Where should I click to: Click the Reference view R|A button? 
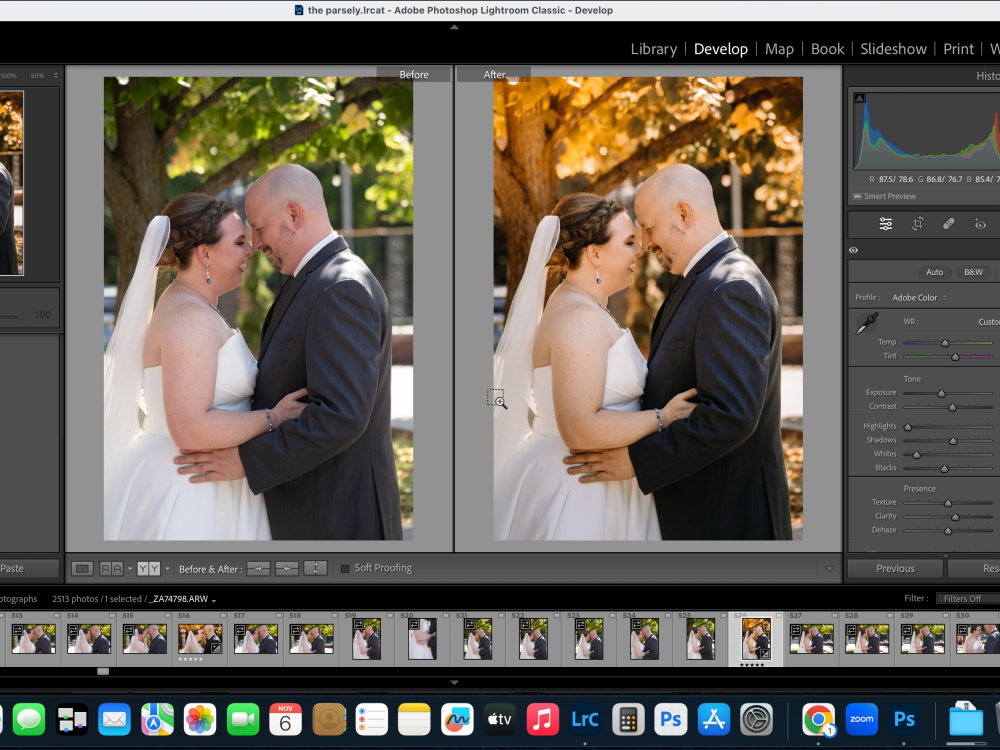click(x=112, y=568)
